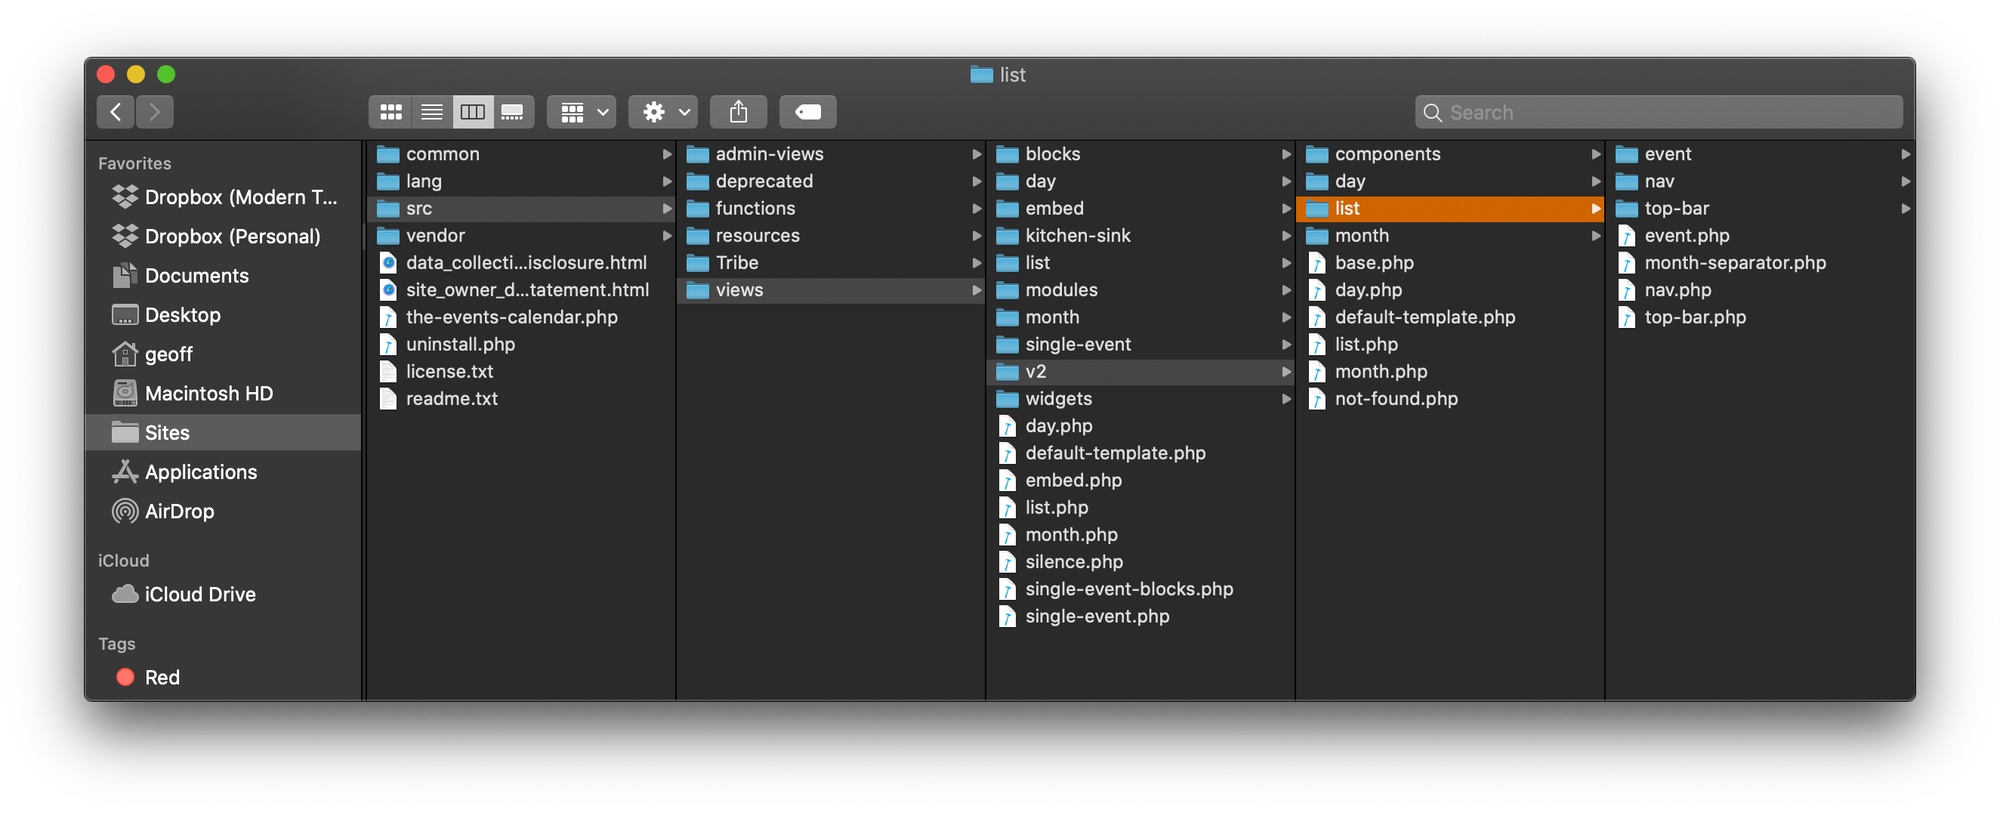Select the embed folder
Image resolution: width=2000 pixels, height=813 pixels.
coord(1141,208)
